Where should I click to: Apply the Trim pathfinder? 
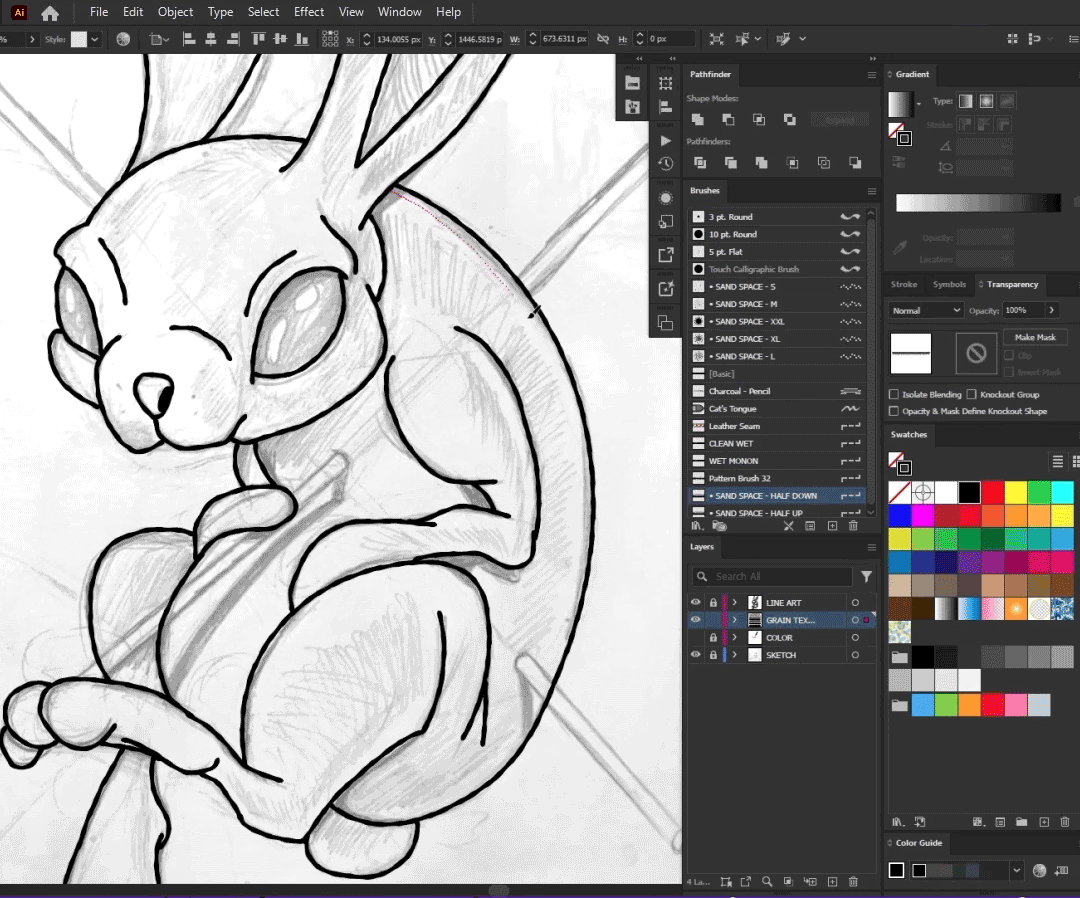point(731,163)
